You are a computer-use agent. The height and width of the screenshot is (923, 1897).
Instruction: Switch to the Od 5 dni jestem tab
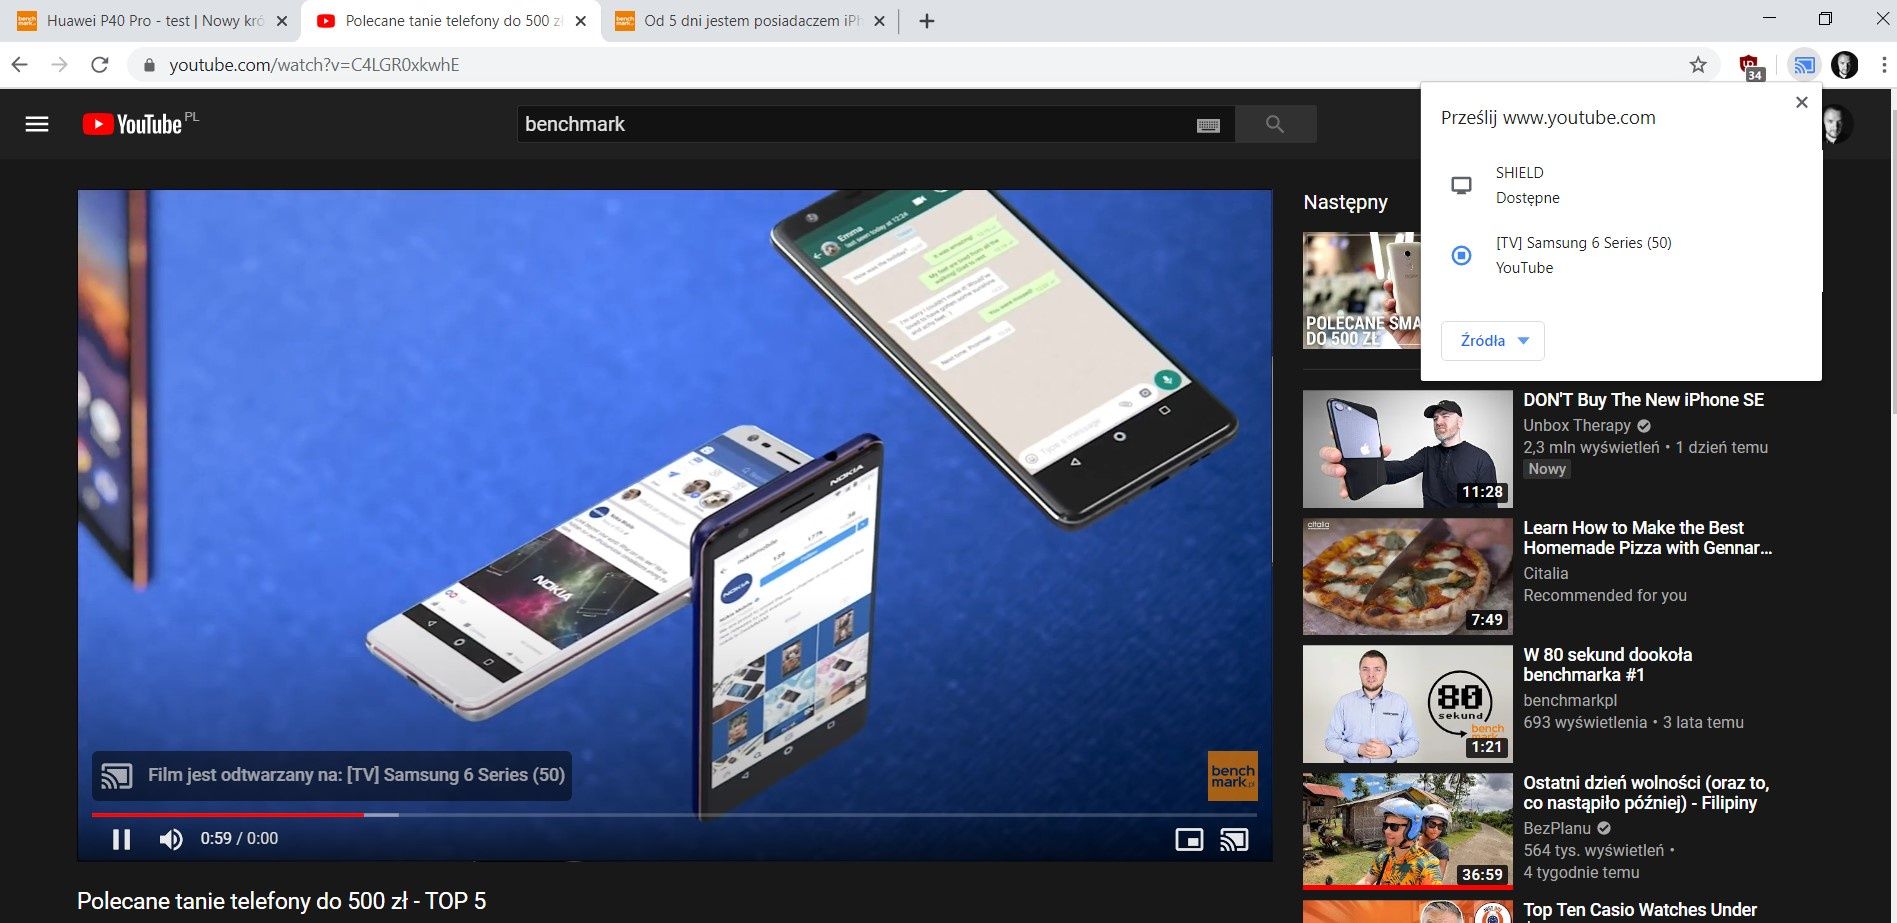point(750,21)
